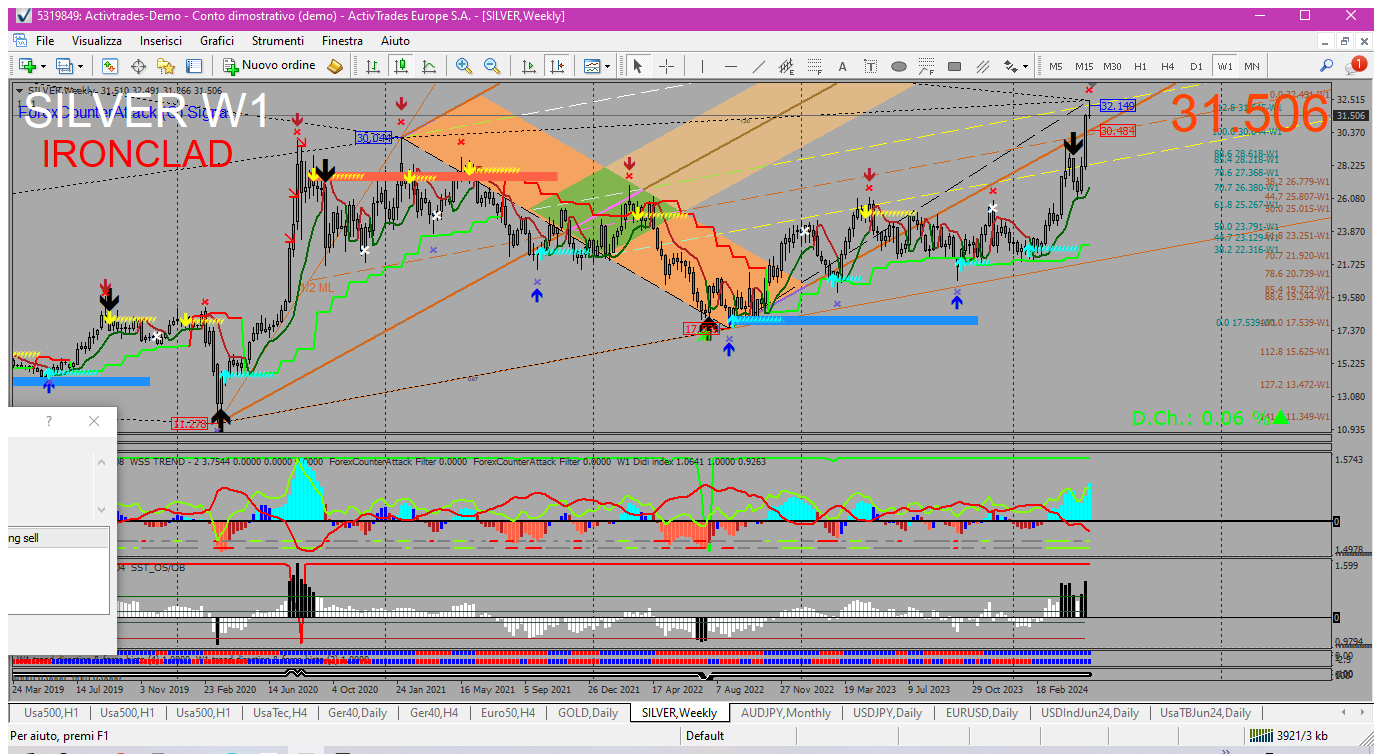Show the Market Watch window icon
The width and height of the screenshot is (1382, 754).
coord(110,66)
